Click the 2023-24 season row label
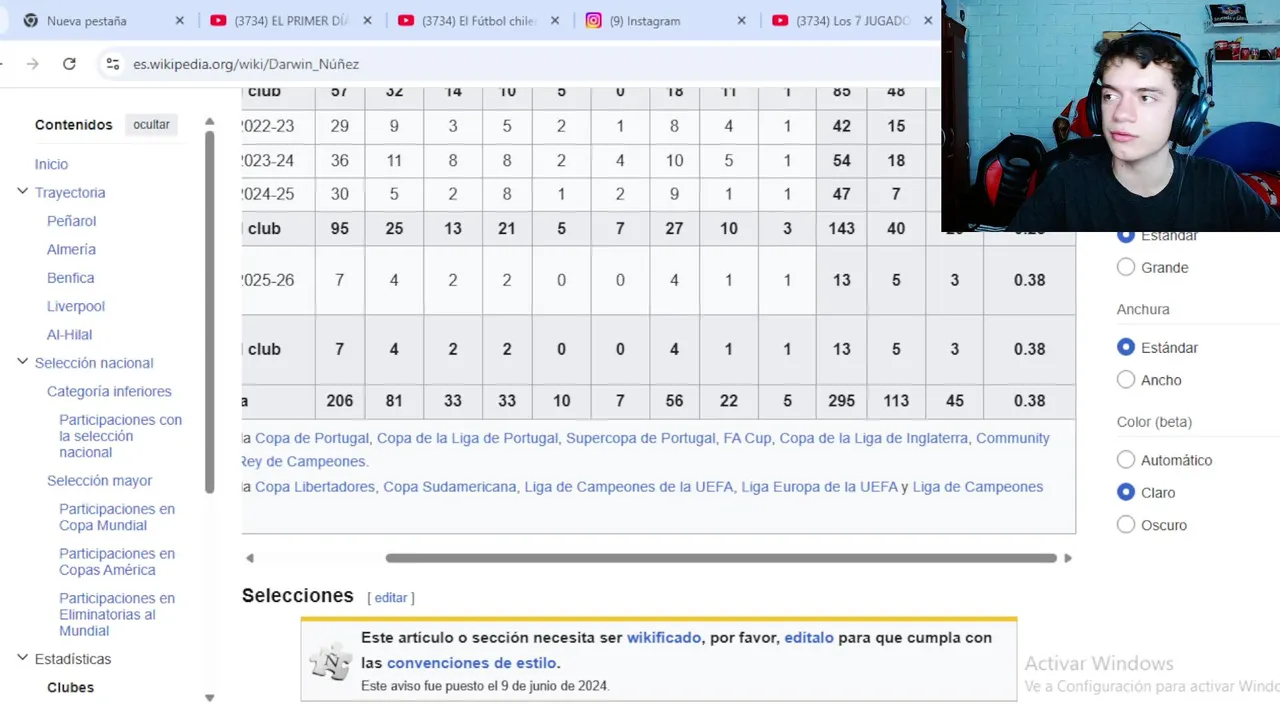 268,160
